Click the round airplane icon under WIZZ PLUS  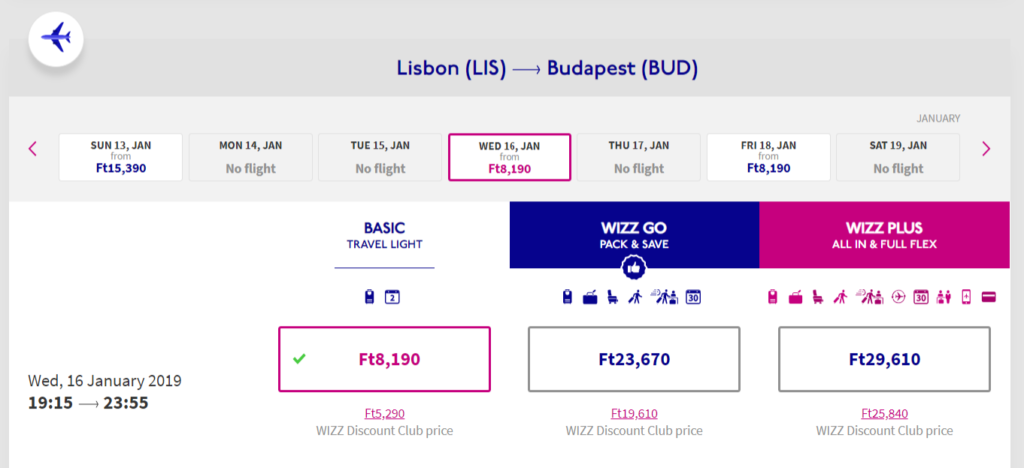[x=898, y=297]
